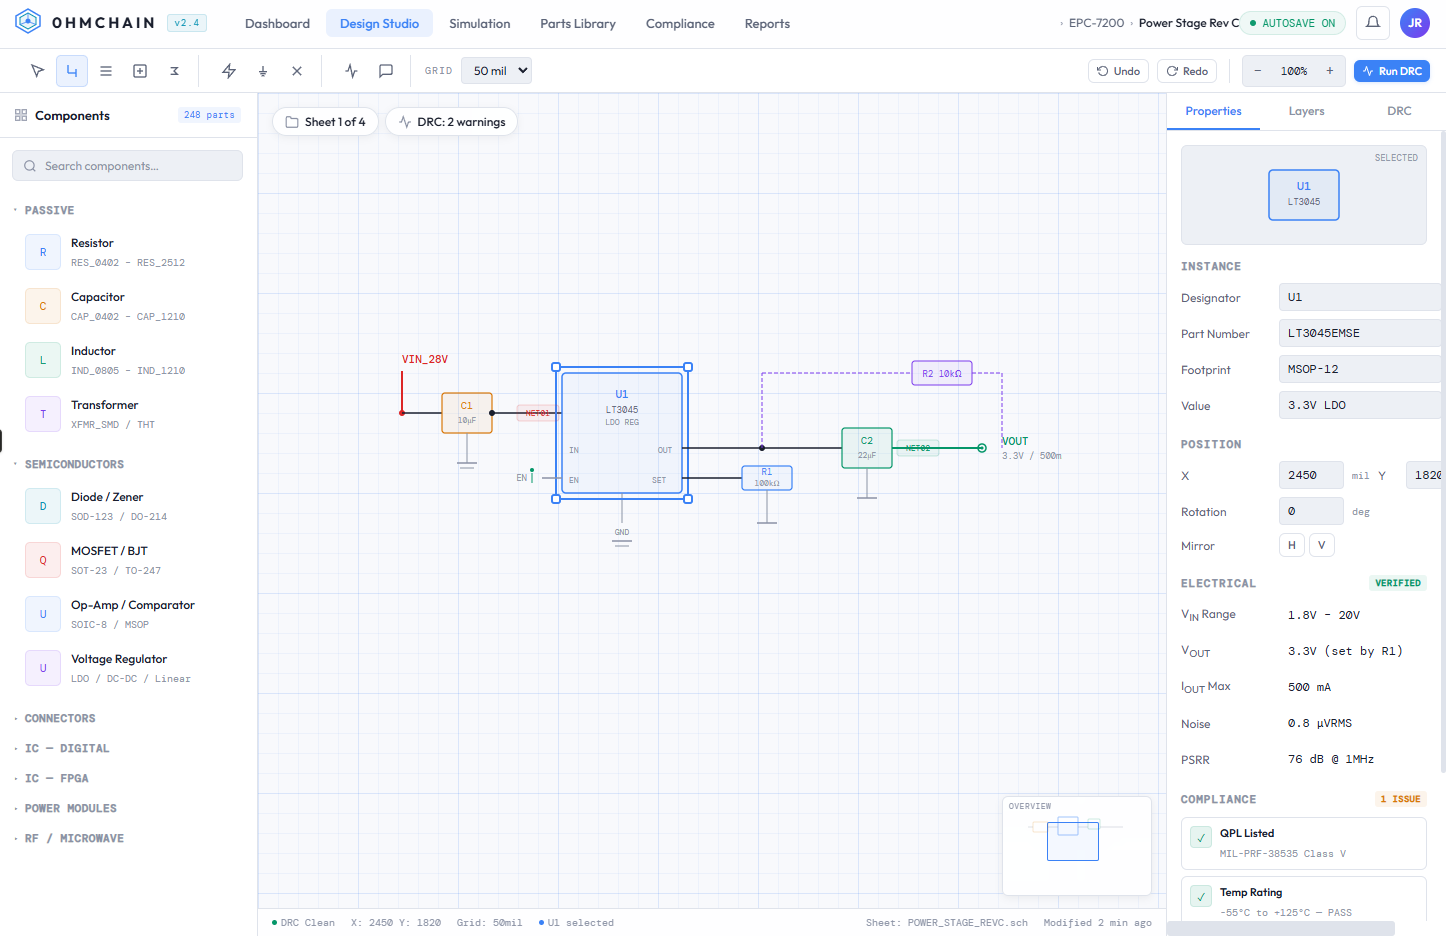Switch to the DRC tab

coord(1399,111)
